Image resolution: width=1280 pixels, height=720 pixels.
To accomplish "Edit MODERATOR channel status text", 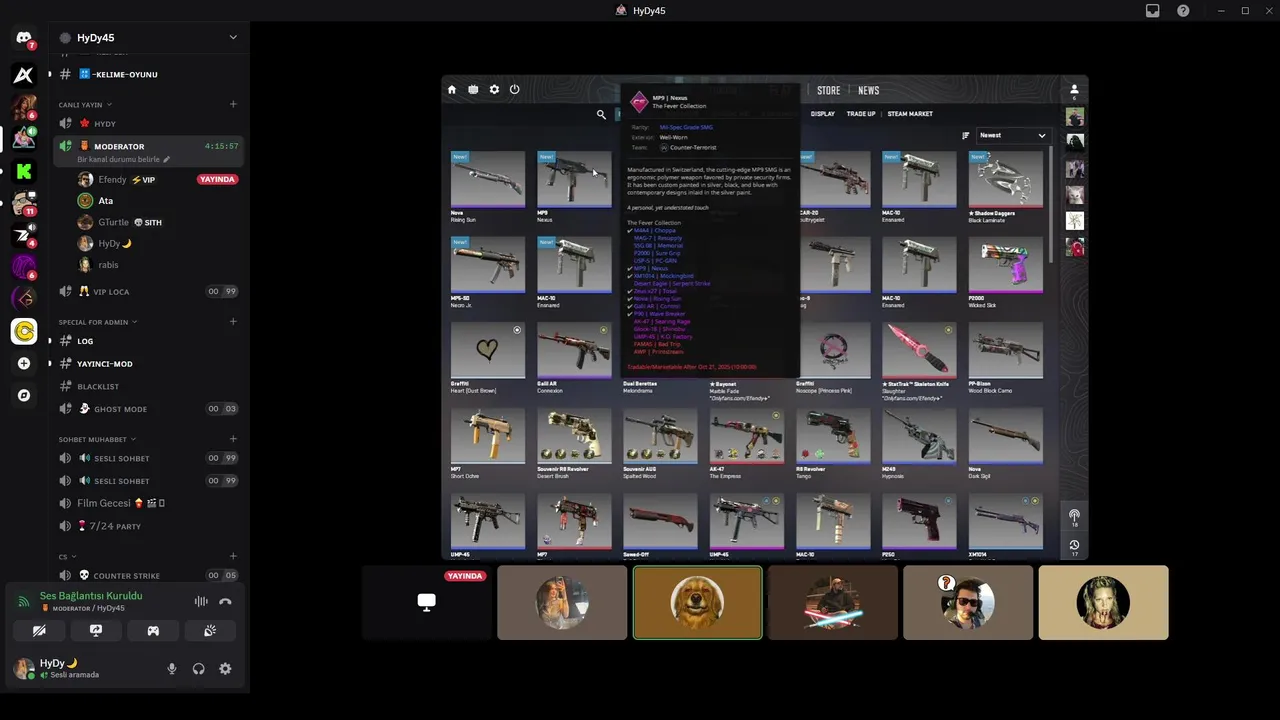I will tap(124, 160).
